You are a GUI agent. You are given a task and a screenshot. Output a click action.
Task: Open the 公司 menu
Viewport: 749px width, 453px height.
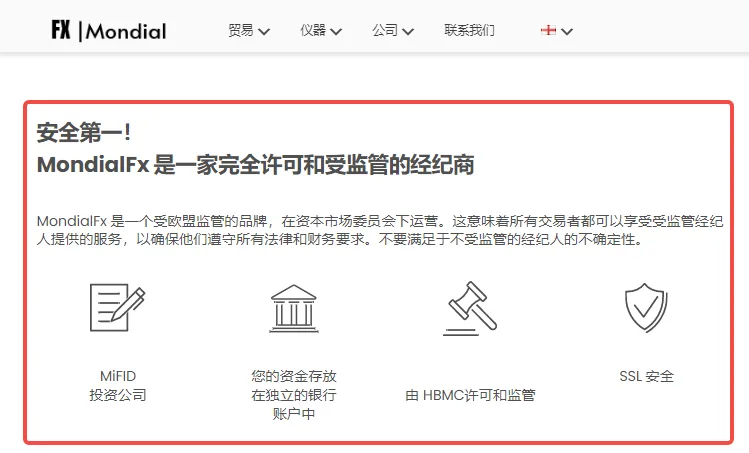[x=385, y=31]
